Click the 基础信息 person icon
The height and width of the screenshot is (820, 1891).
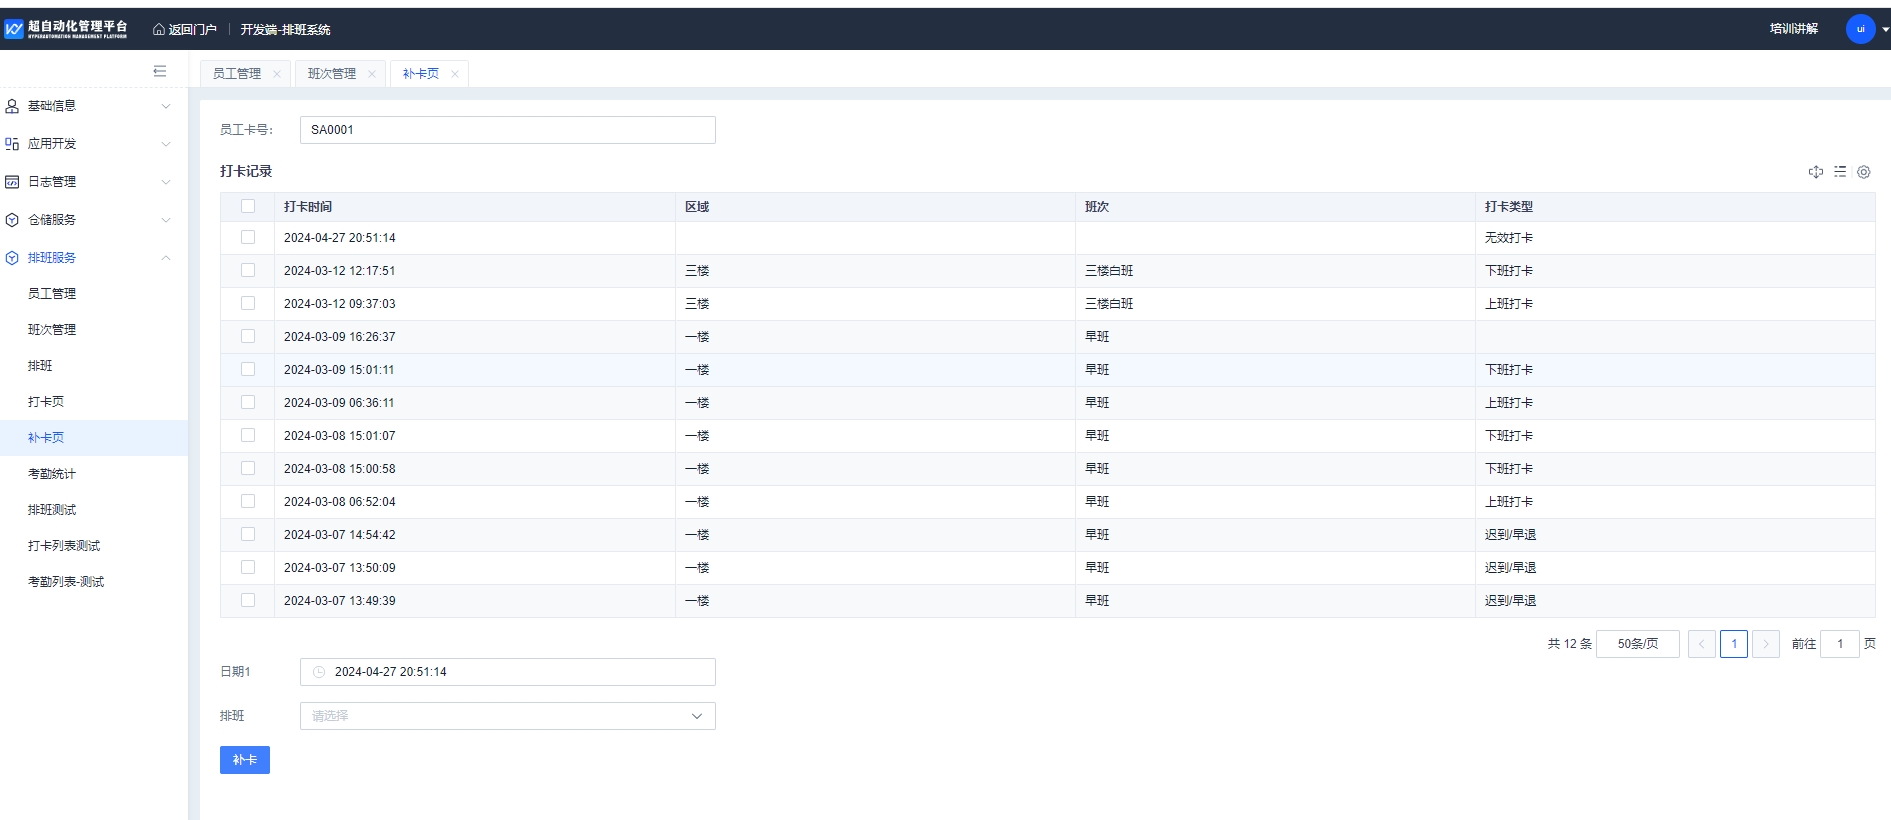(x=12, y=106)
